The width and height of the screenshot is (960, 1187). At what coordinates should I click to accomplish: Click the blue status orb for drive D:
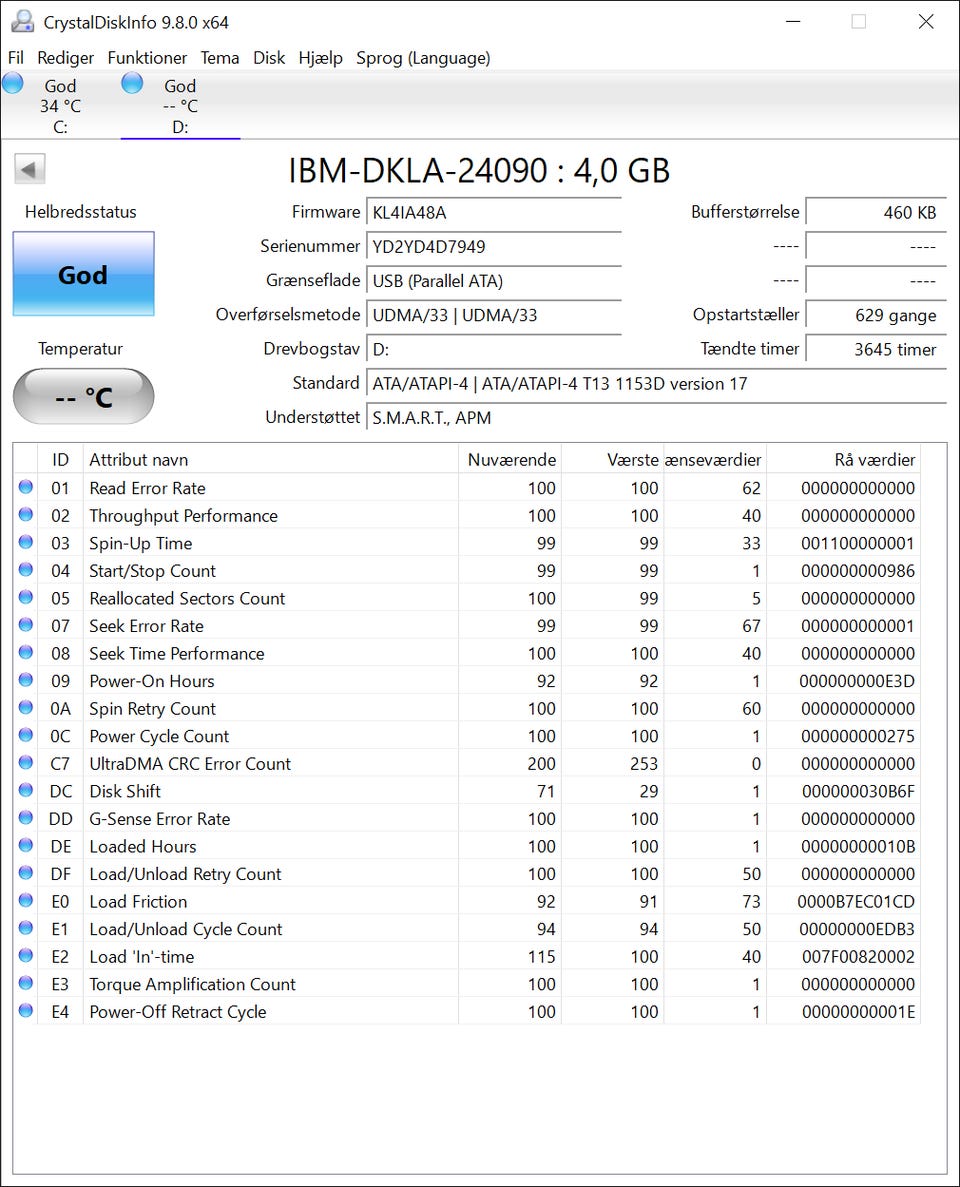point(132,84)
